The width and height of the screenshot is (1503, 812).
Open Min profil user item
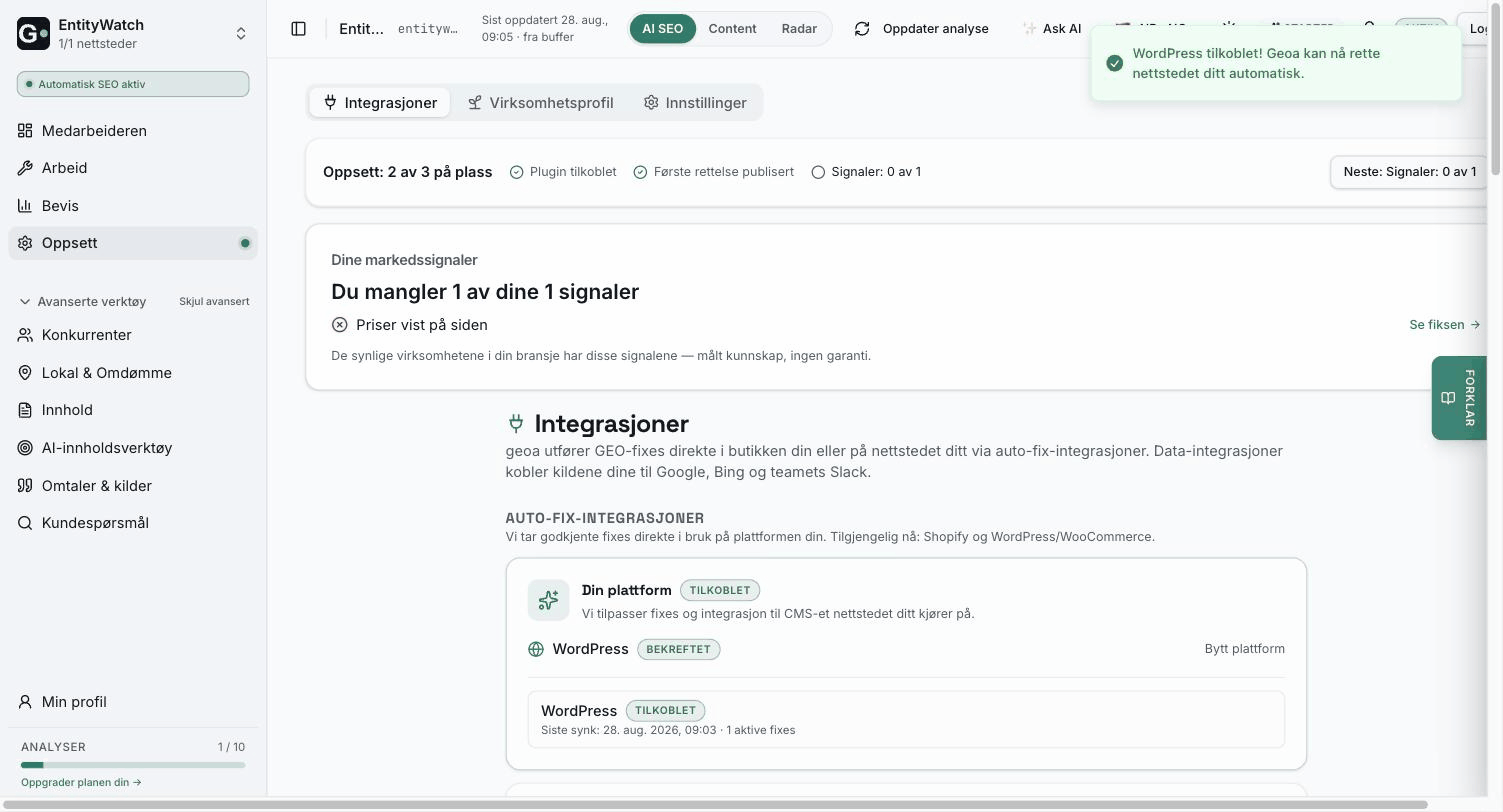(133, 702)
